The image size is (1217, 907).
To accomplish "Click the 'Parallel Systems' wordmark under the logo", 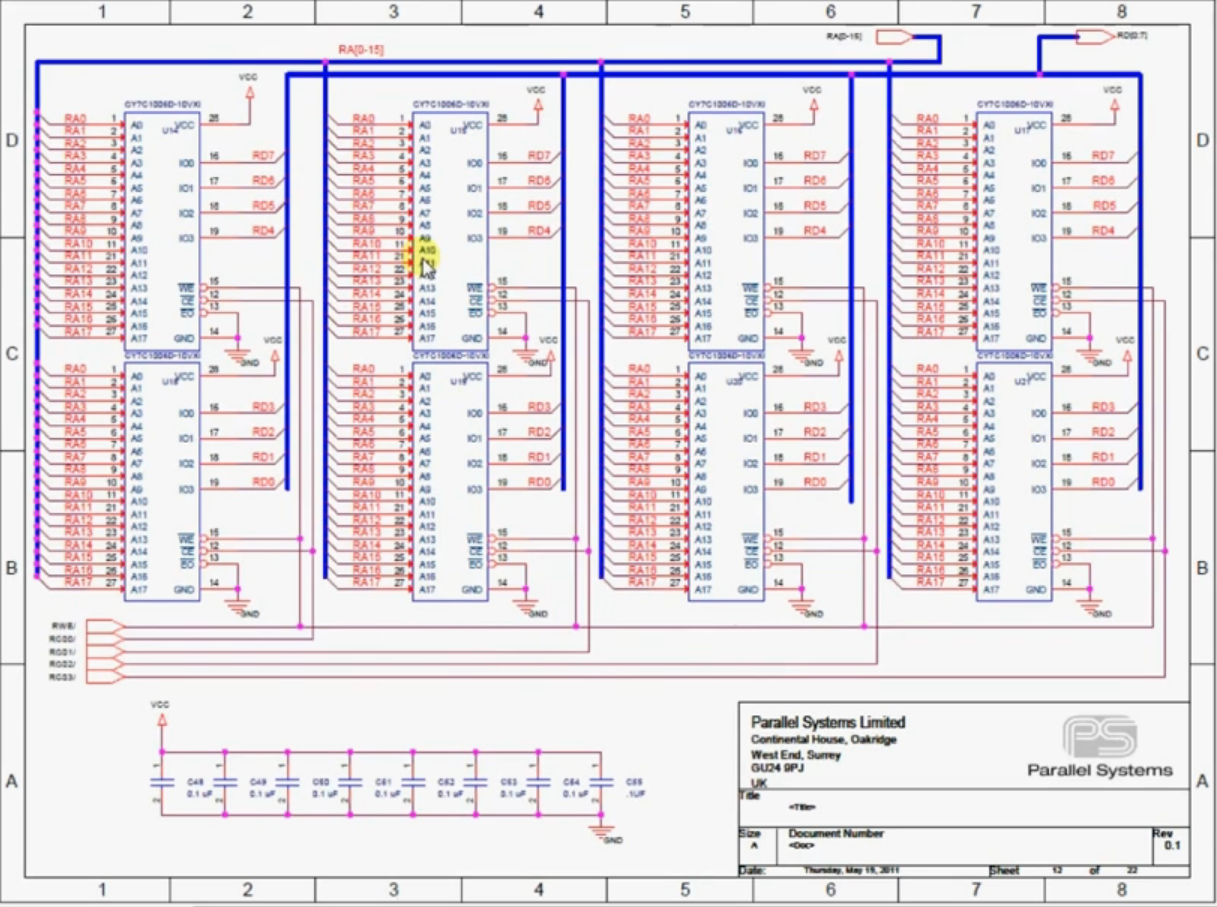I will [1100, 770].
